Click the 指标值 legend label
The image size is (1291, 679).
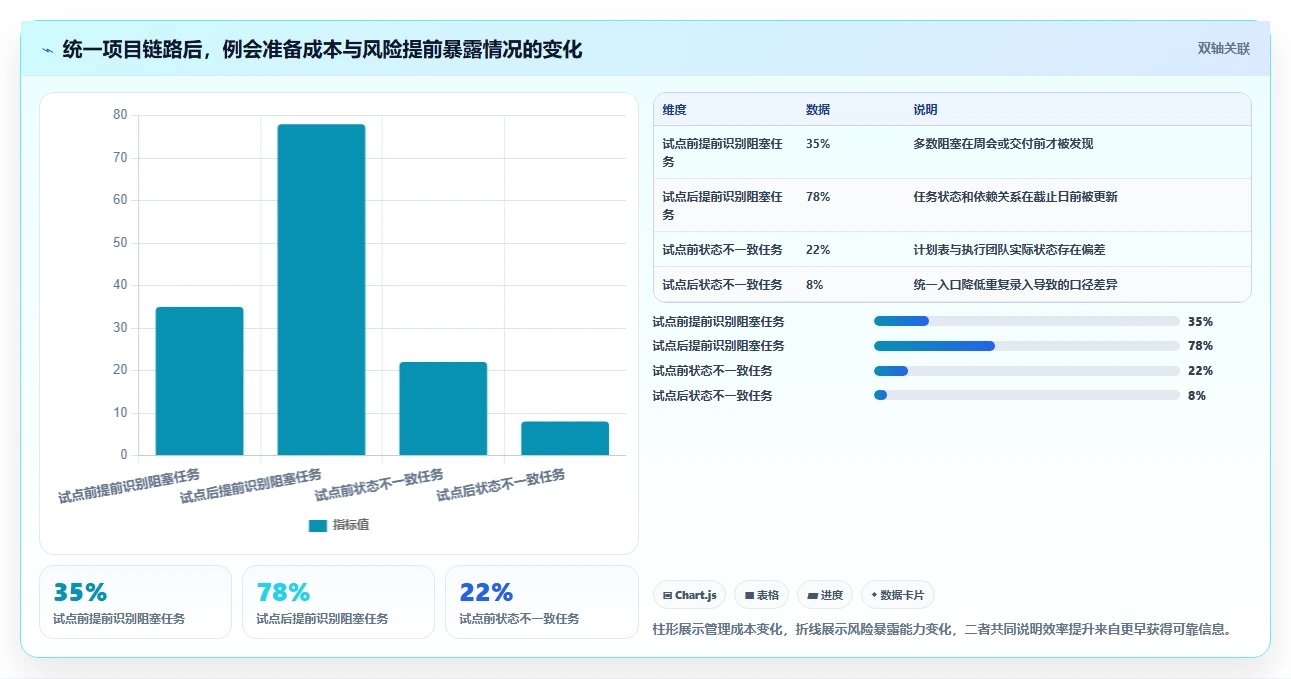[351, 526]
